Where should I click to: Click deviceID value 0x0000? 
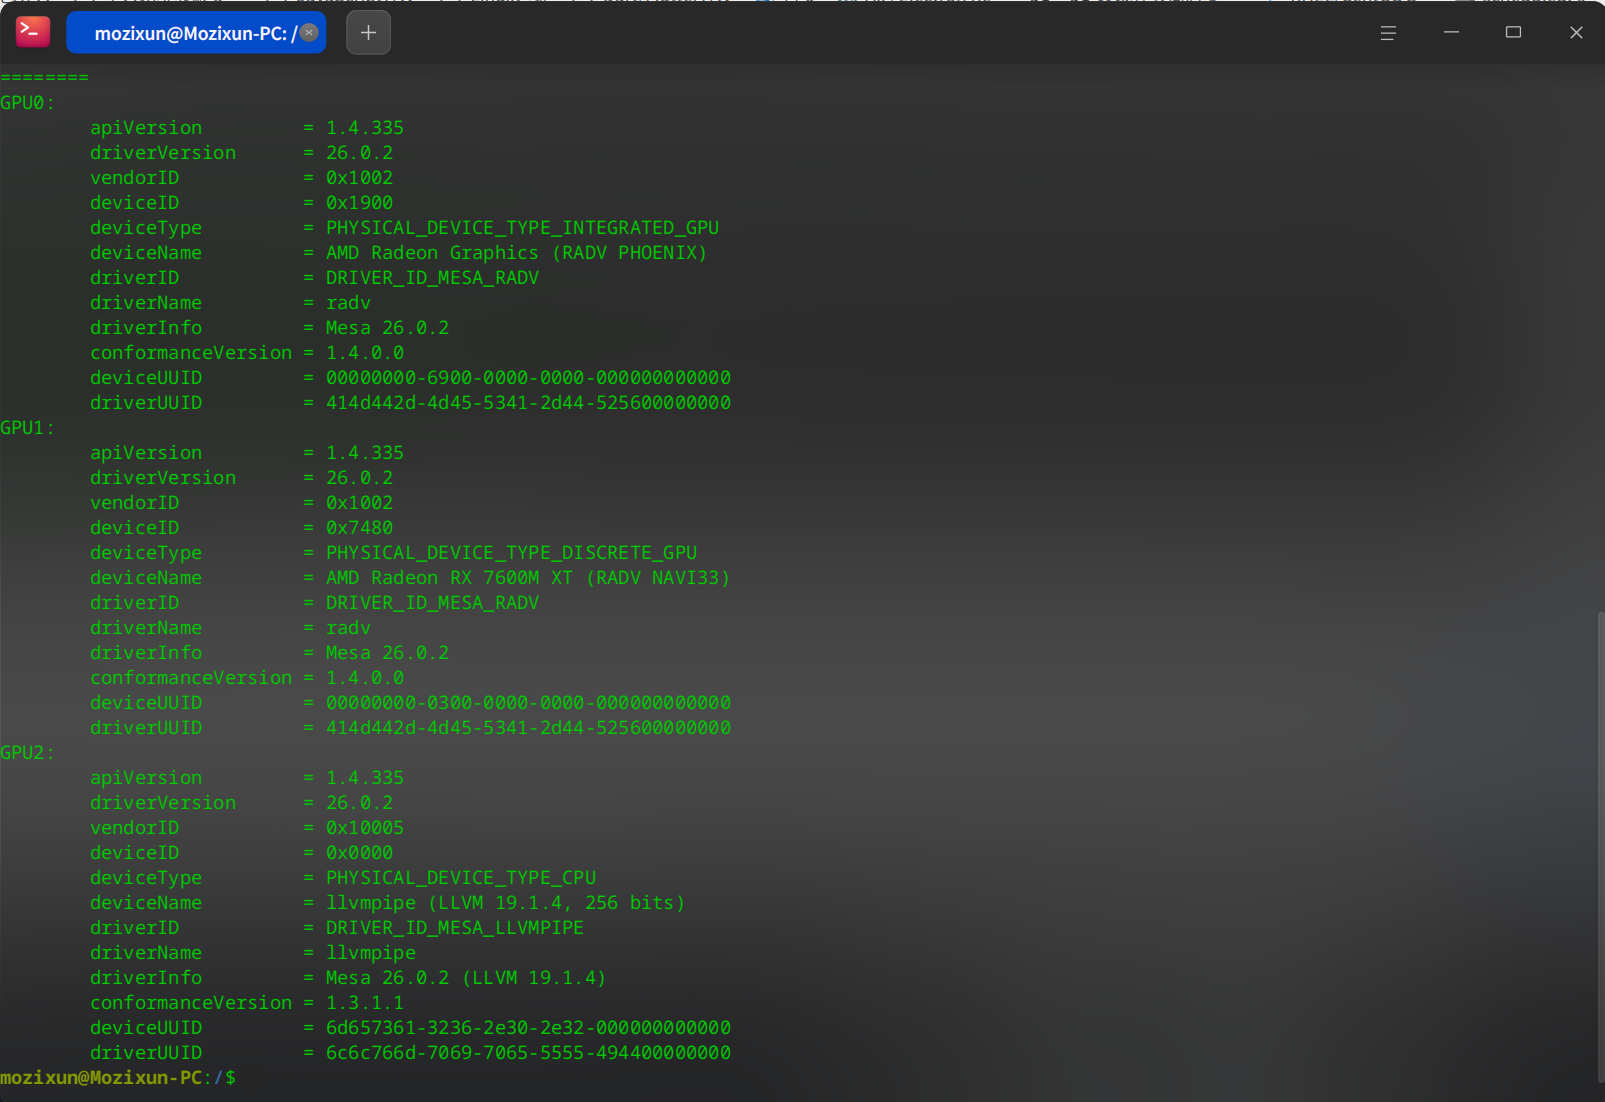point(359,853)
